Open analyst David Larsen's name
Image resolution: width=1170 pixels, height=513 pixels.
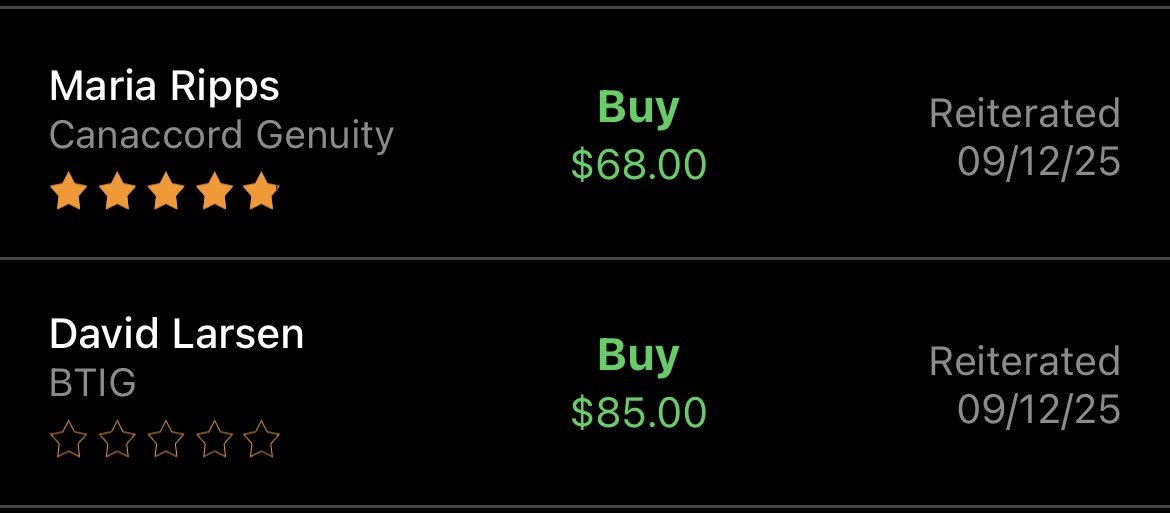pyautogui.click(x=177, y=334)
